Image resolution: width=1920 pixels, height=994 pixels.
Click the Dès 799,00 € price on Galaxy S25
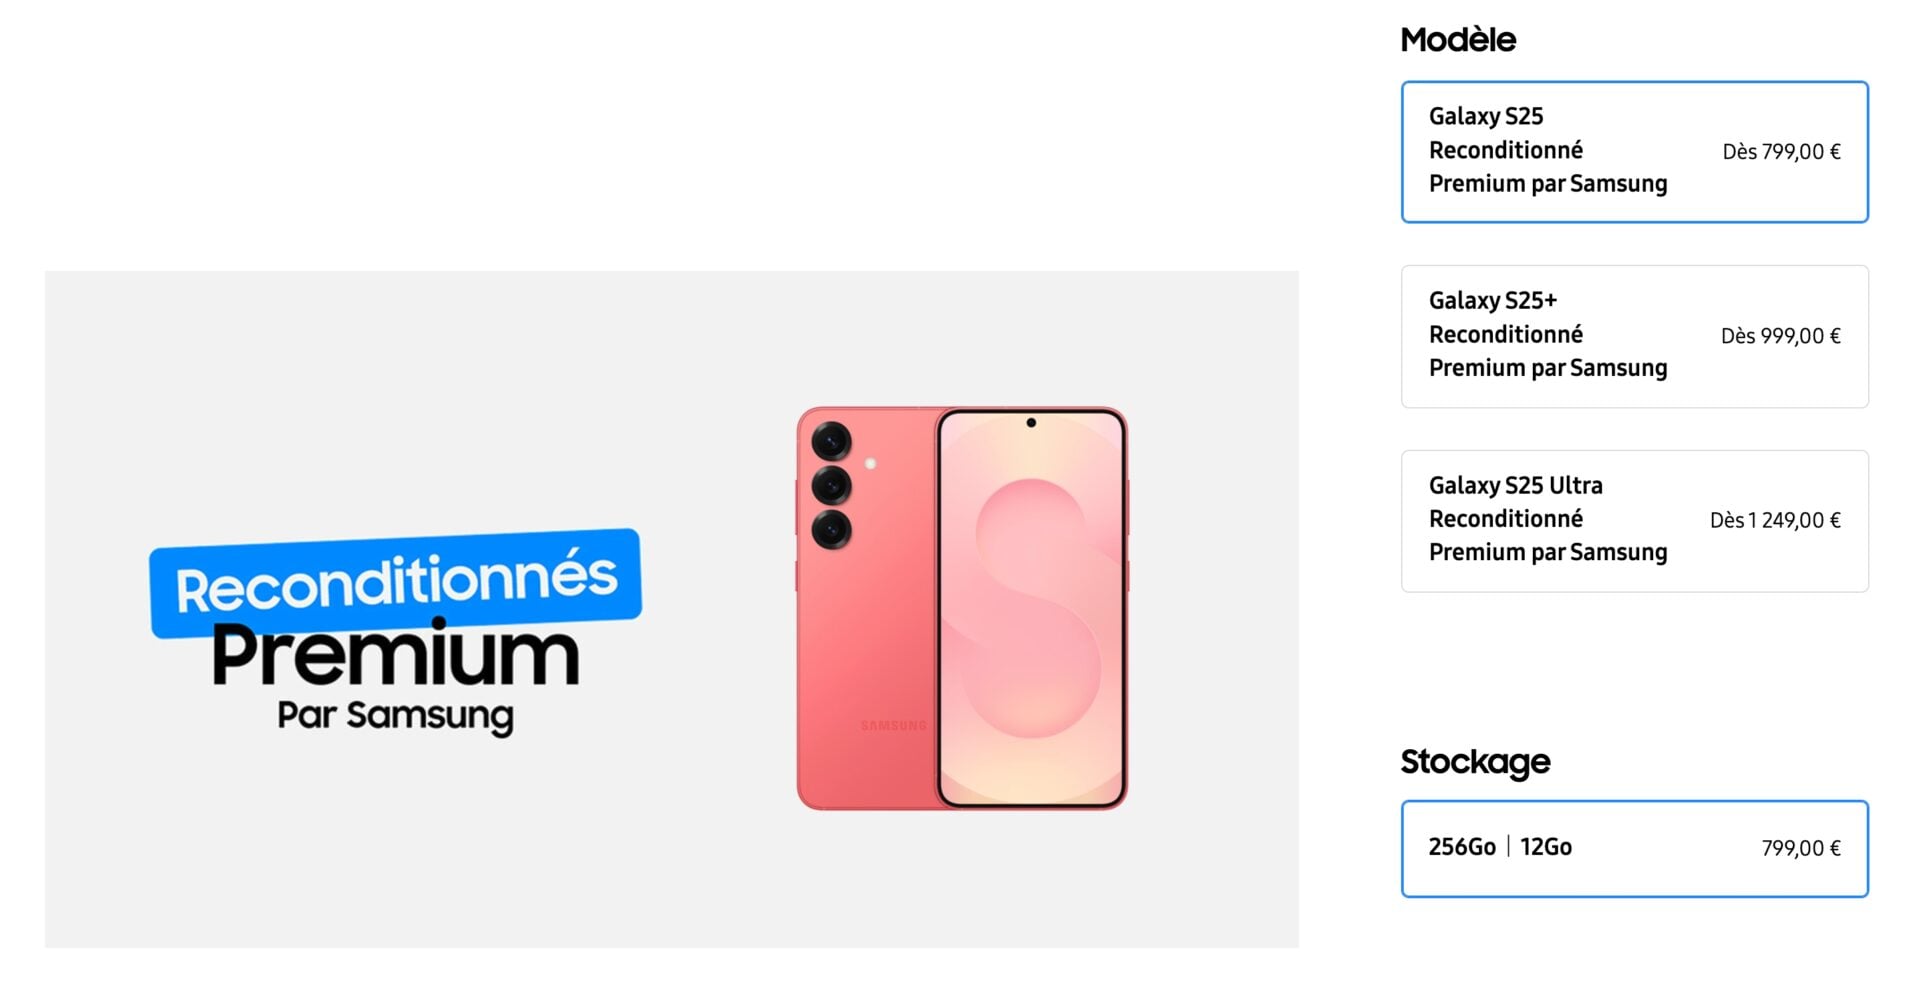click(1784, 152)
